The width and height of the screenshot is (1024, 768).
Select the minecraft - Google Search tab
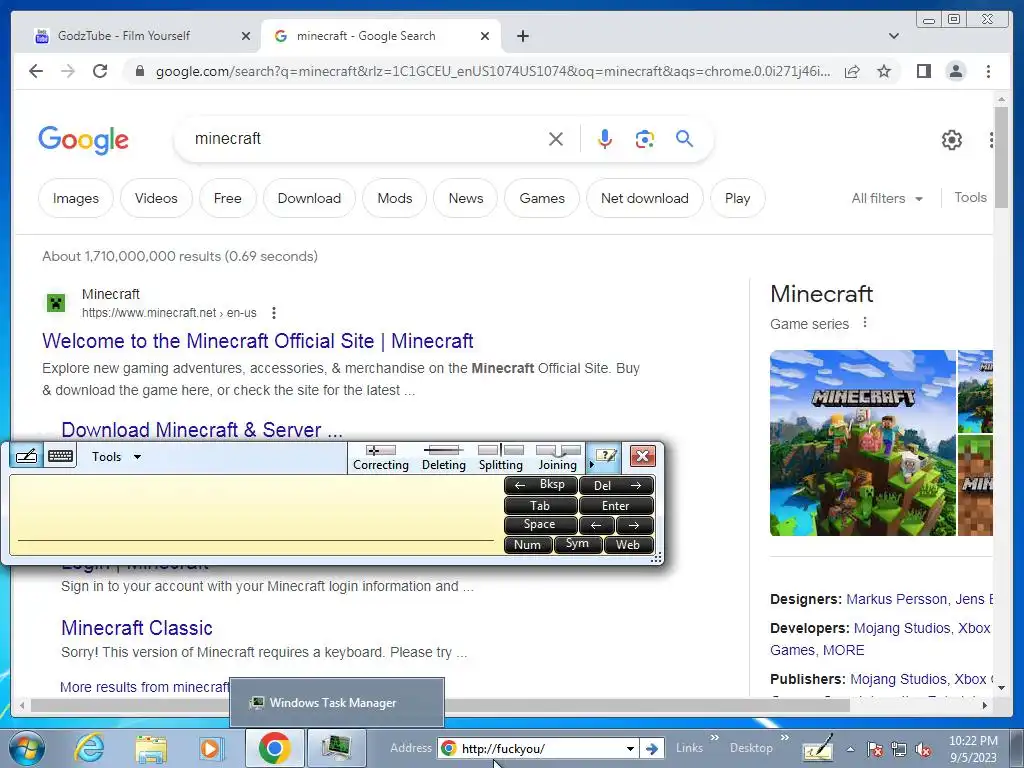381,36
